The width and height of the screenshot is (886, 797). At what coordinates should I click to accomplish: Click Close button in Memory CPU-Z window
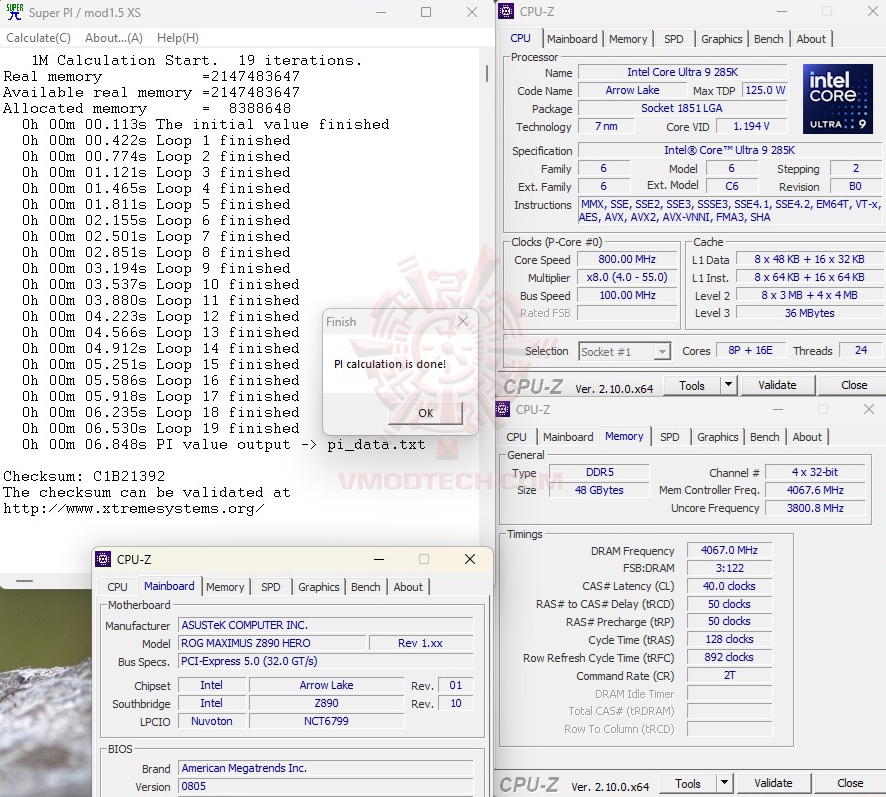(x=849, y=783)
